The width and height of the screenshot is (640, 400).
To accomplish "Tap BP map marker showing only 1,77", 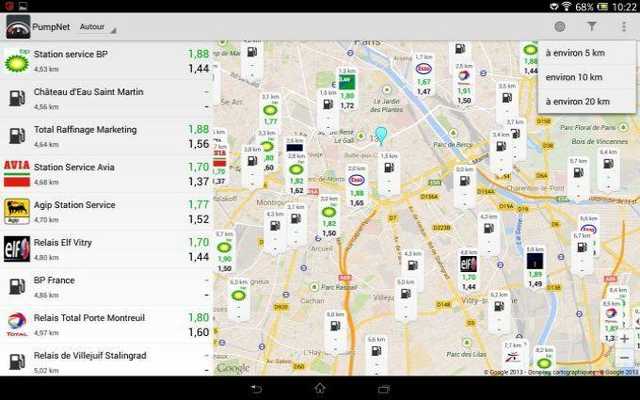I will point(270,110).
